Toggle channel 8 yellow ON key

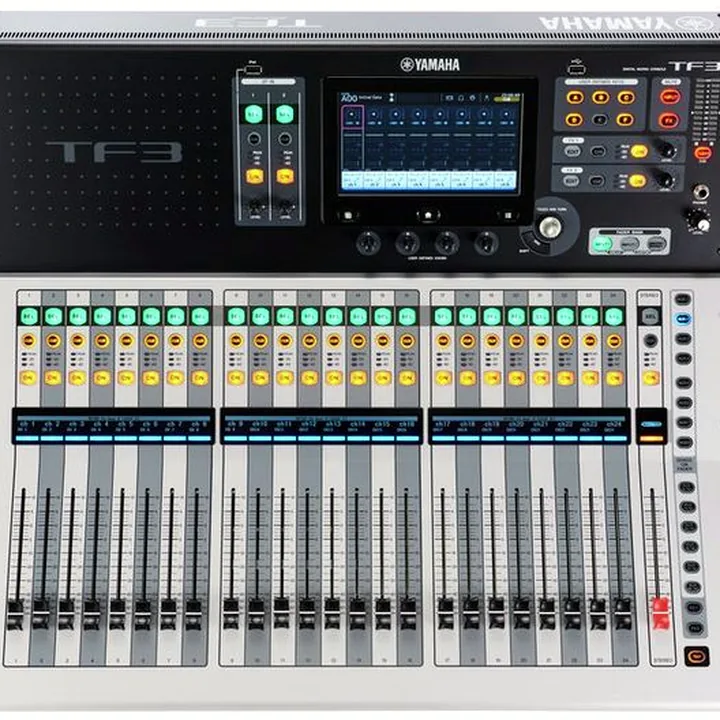click(x=199, y=378)
